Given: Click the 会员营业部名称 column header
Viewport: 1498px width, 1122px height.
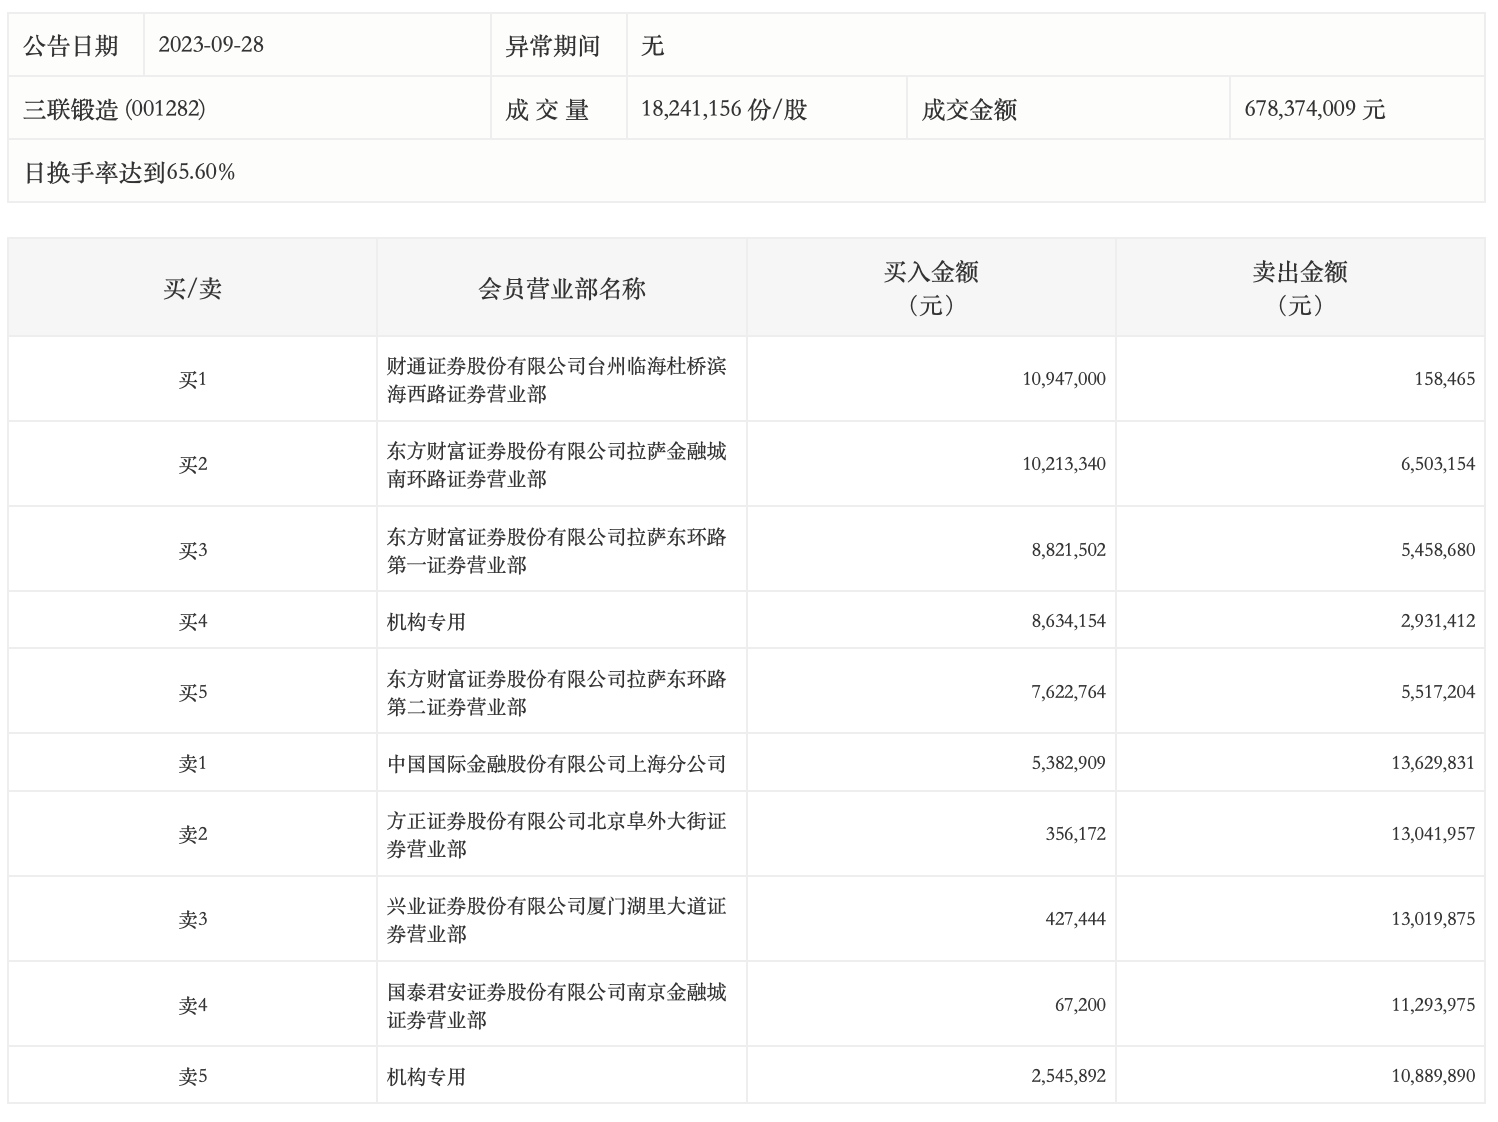Looking at the screenshot, I should coord(562,289).
